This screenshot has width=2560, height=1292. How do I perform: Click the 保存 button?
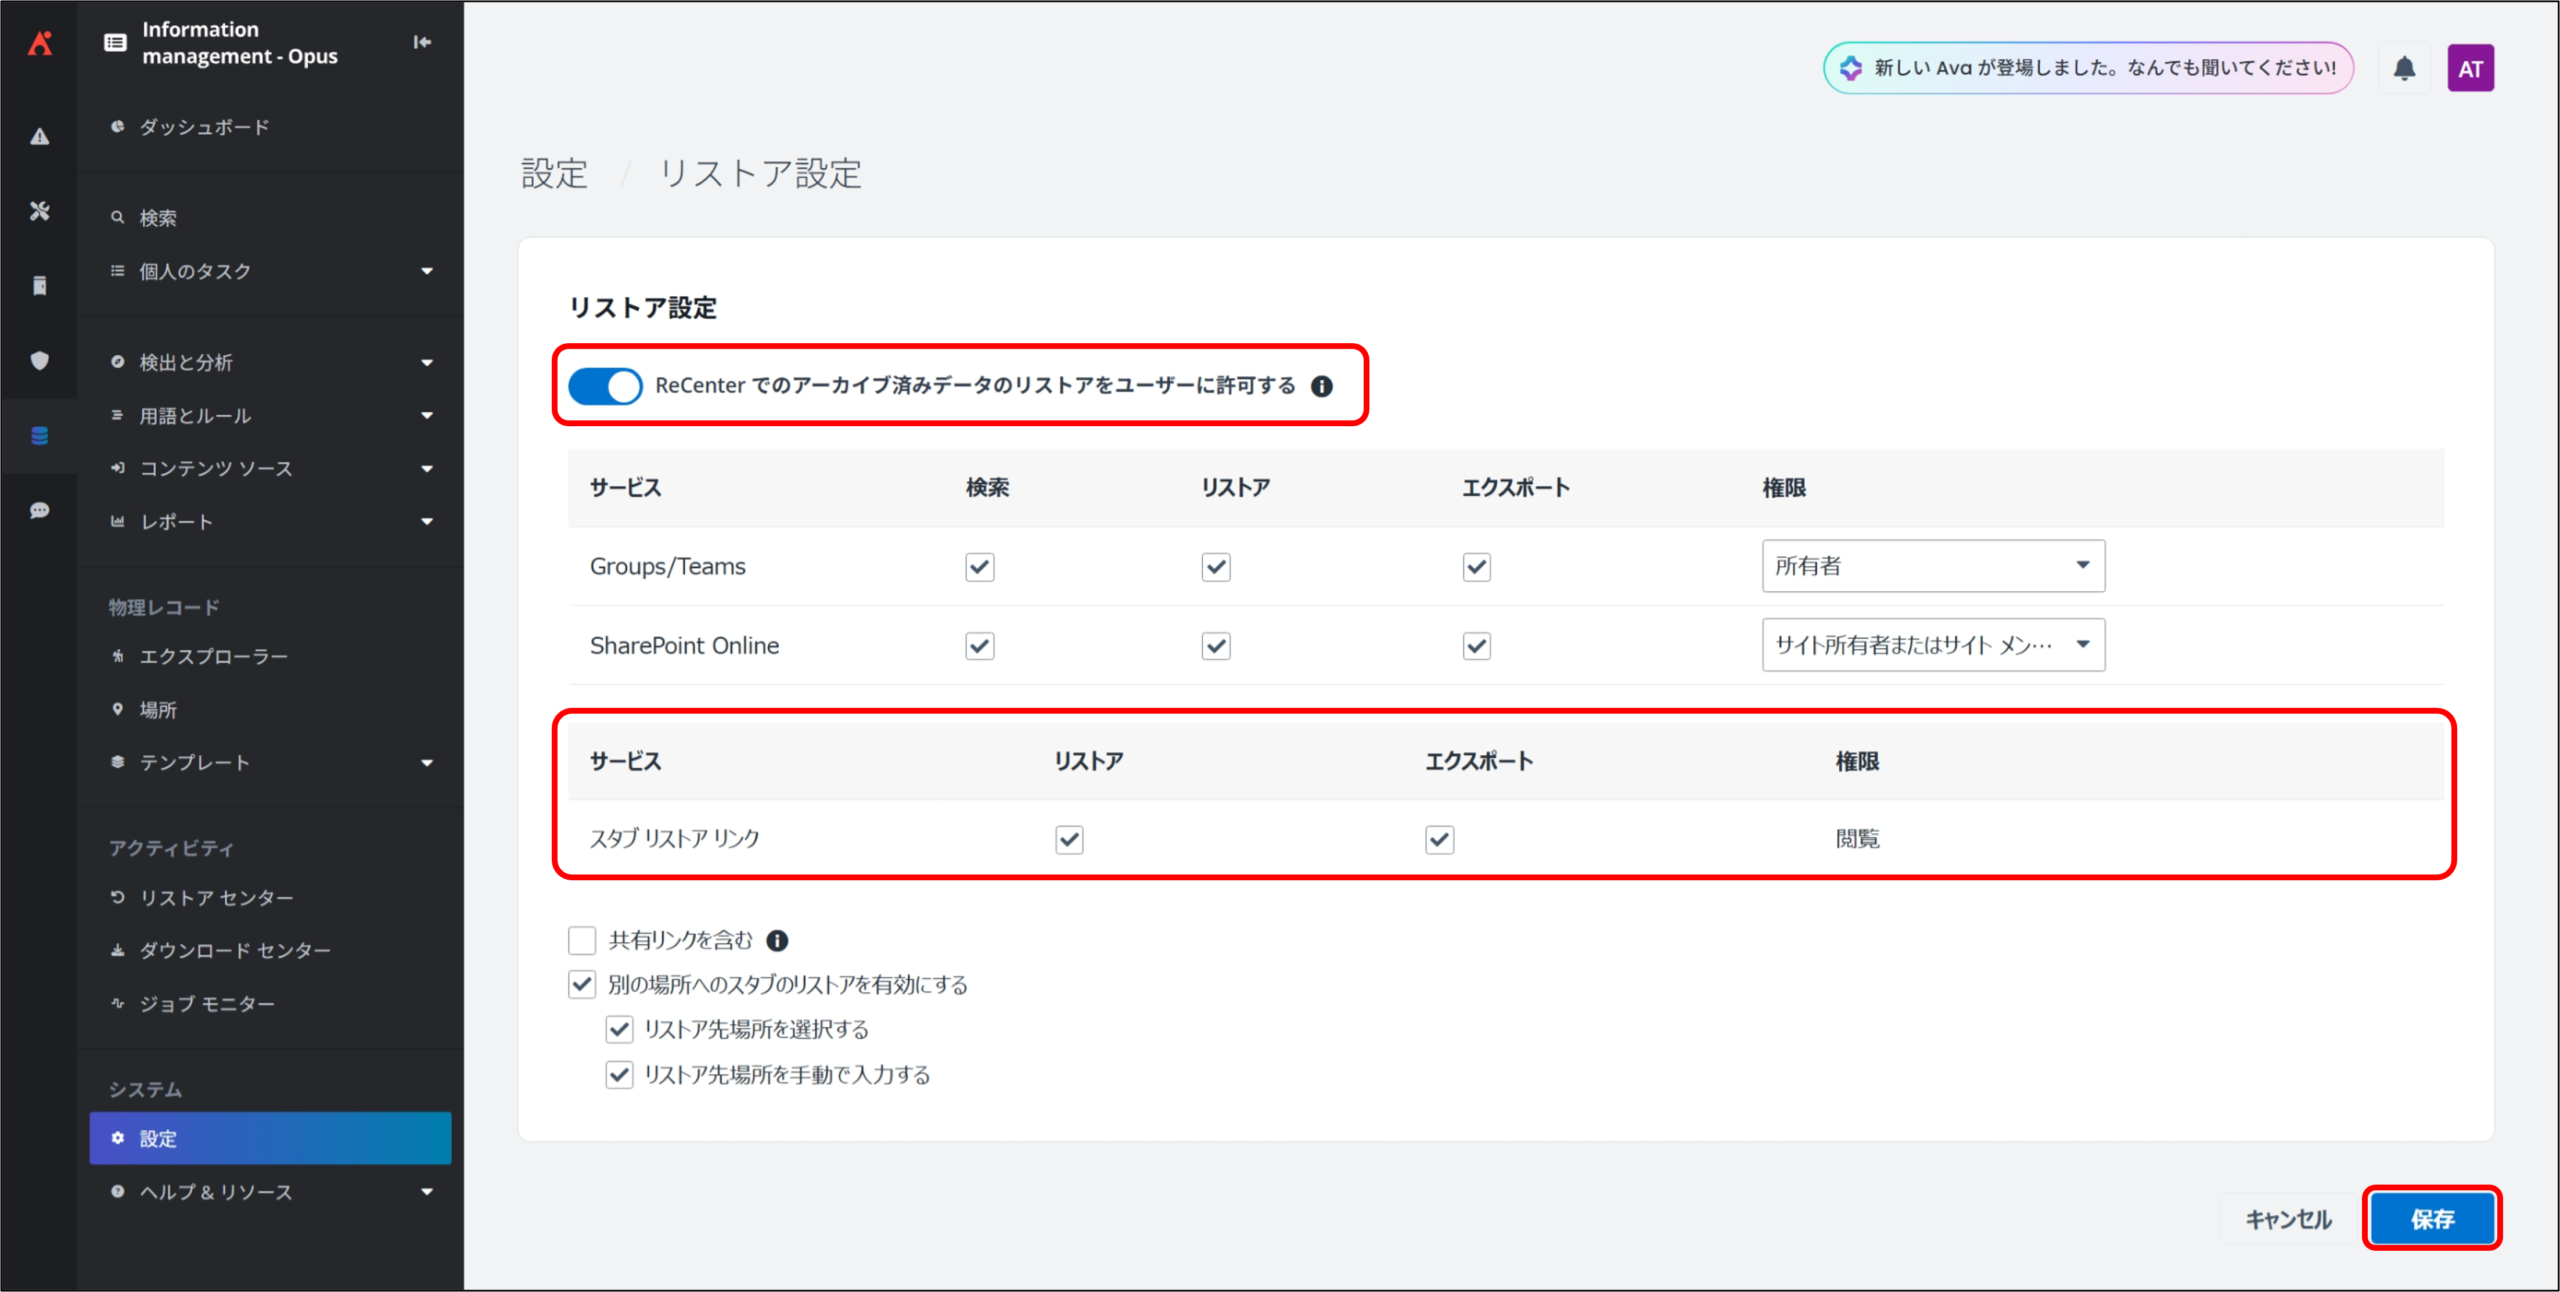pos(2432,1218)
